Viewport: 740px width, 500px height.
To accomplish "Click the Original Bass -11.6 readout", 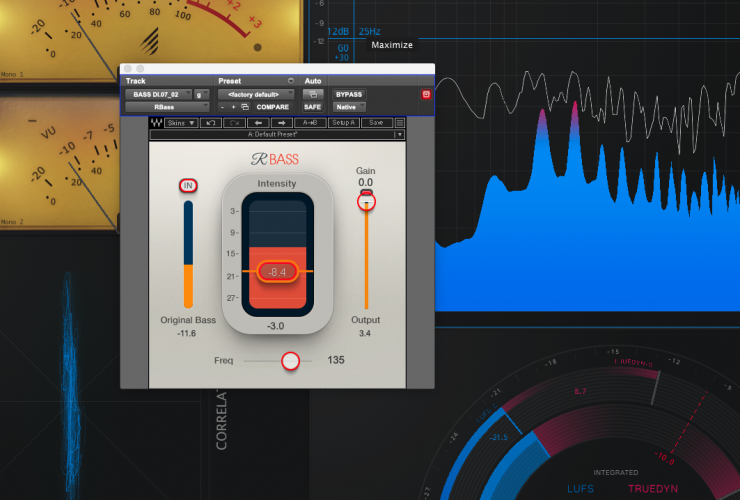I will coord(186,333).
